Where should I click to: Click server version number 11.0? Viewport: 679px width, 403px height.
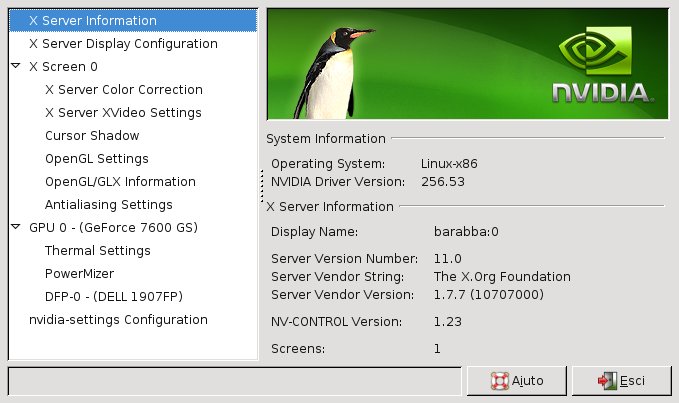448,259
